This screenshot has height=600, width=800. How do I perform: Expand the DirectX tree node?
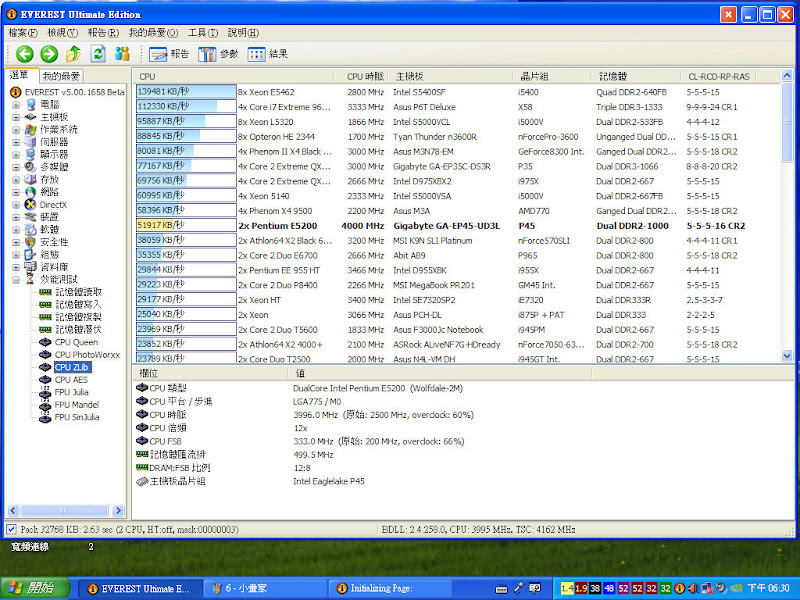[x=16, y=204]
